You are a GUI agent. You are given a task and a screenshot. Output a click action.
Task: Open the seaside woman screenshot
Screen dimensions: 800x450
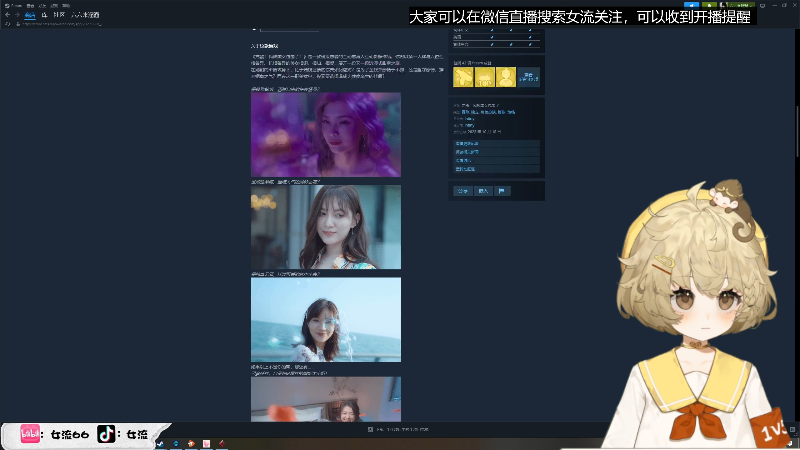[x=326, y=320]
